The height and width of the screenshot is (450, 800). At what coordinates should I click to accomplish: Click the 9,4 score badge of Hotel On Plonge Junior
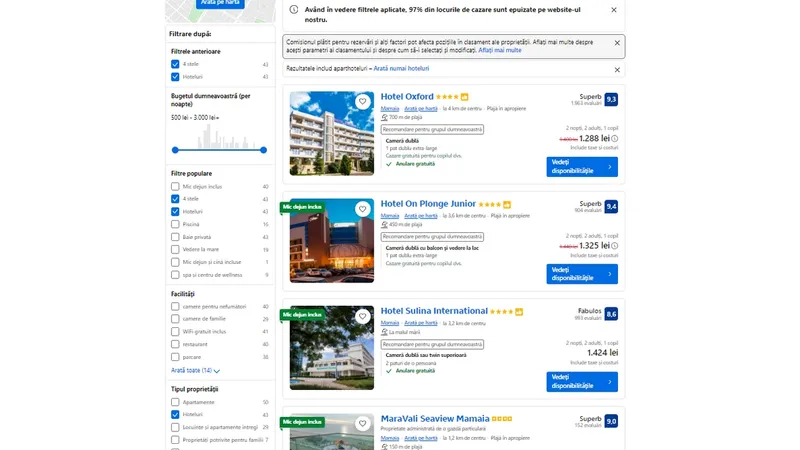click(611, 207)
